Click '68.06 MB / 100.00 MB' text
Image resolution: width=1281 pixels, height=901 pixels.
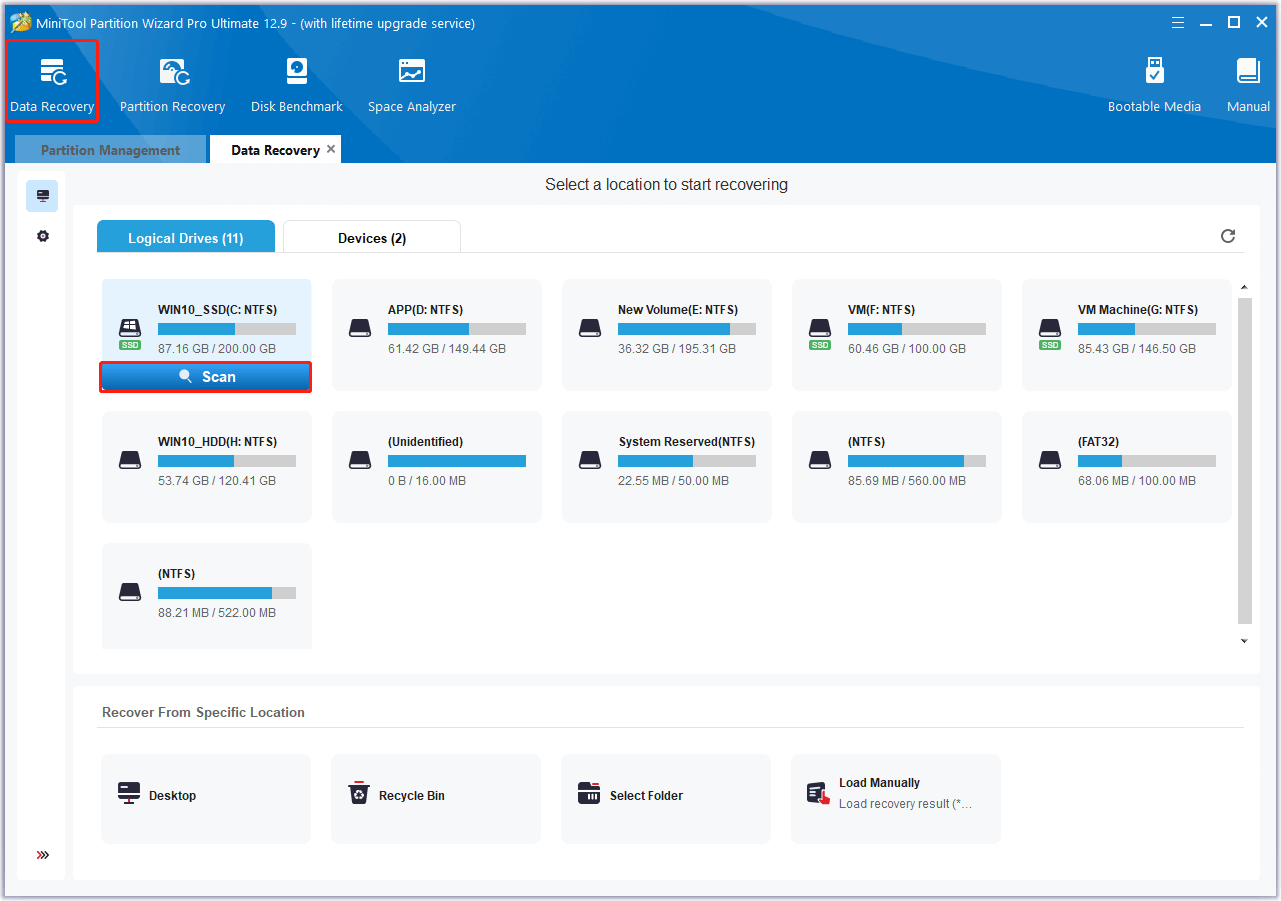1137,481
